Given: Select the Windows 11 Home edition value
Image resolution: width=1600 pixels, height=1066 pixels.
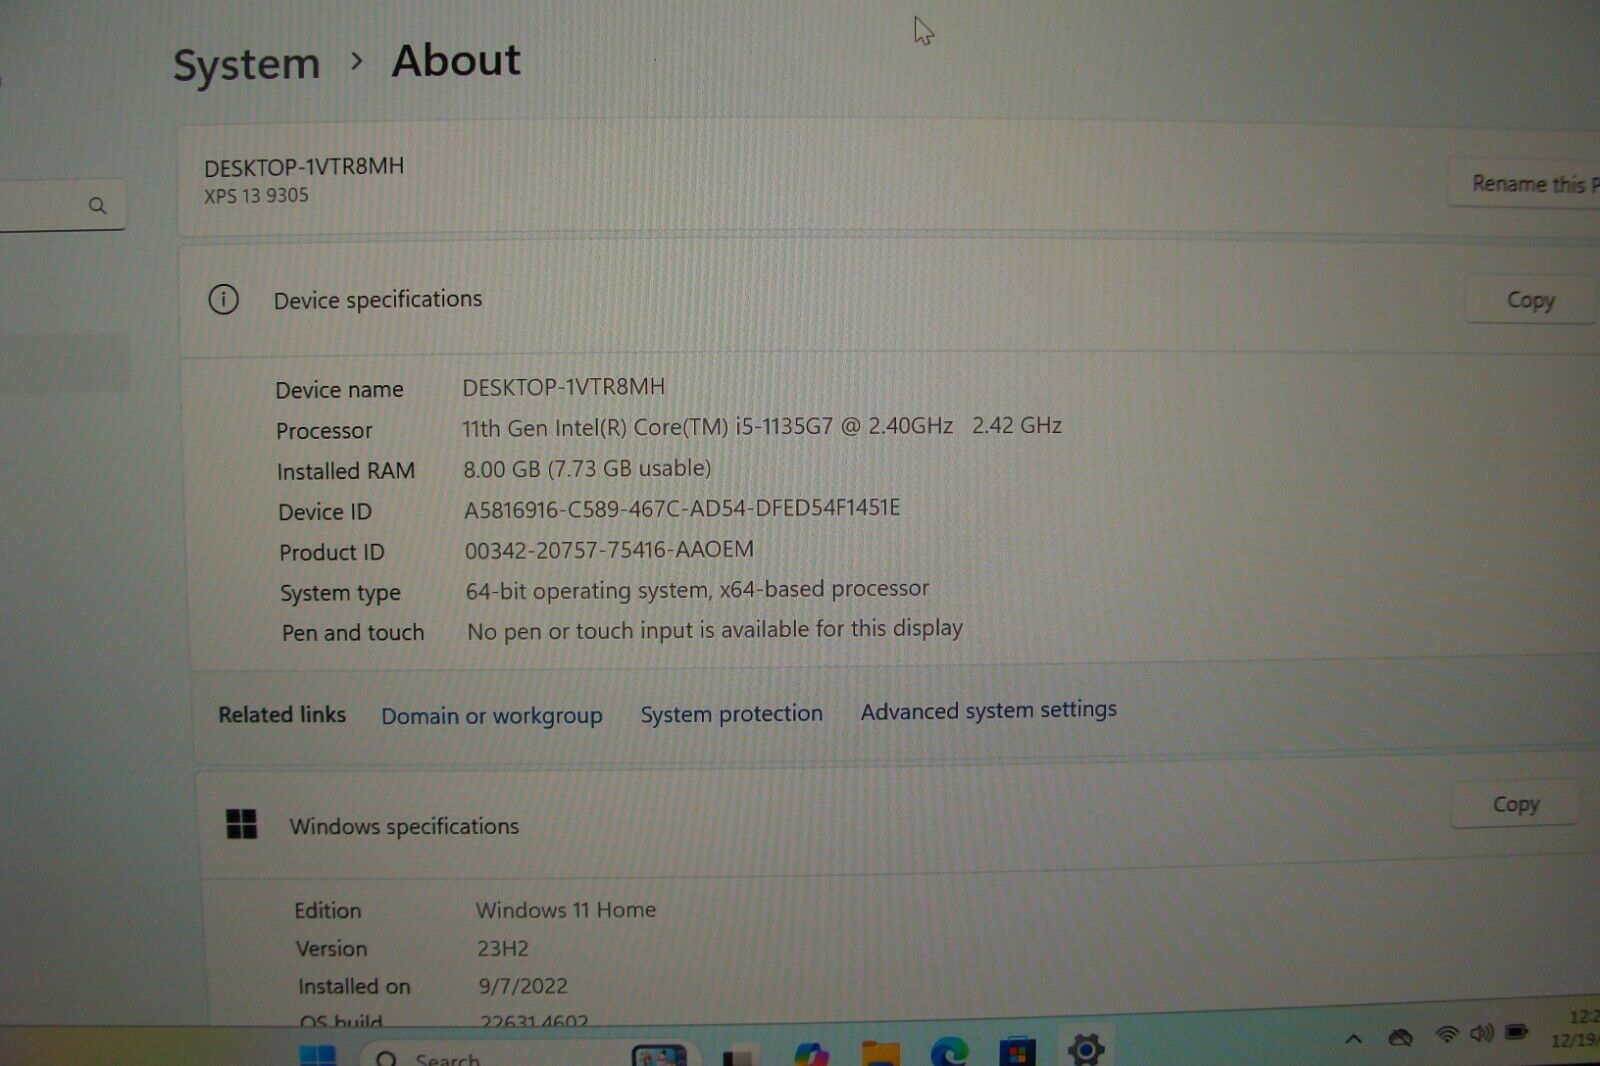Looking at the screenshot, I should point(566,910).
